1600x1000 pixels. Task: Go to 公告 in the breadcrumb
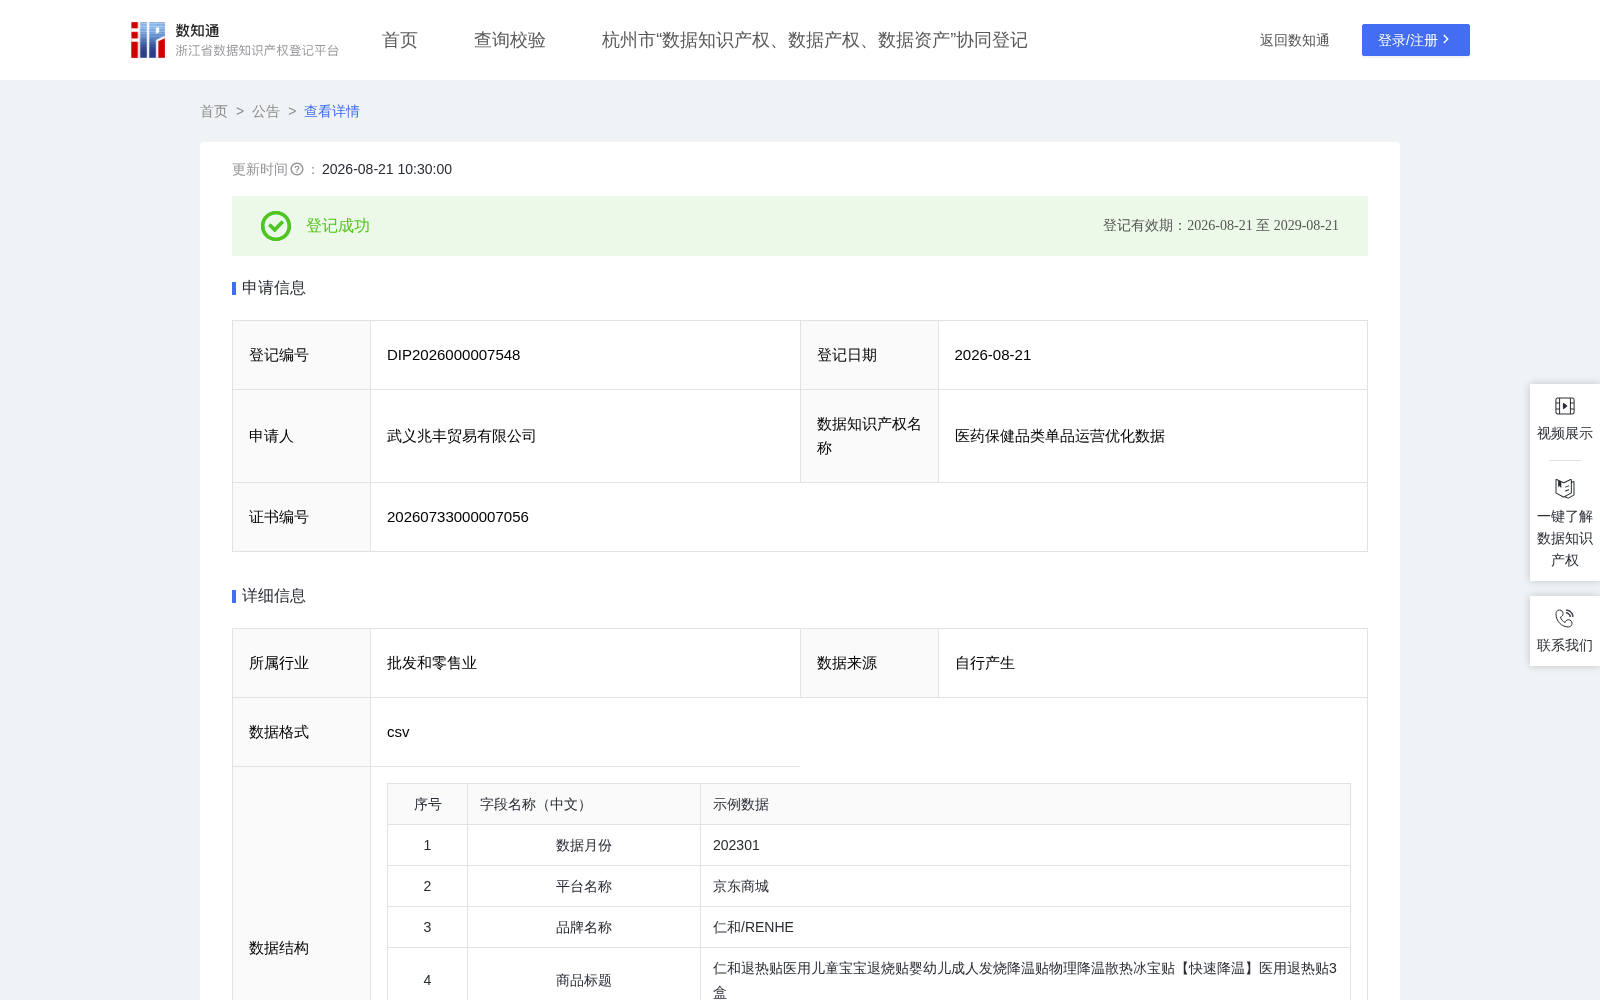[x=266, y=111]
